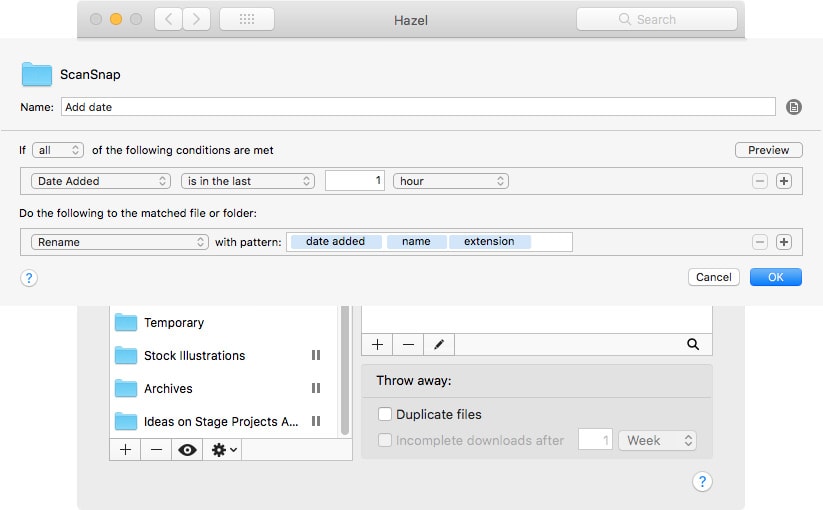Select the 'name' pattern token
The width and height of the screenshot is (823, 510).
coord(417,241)
